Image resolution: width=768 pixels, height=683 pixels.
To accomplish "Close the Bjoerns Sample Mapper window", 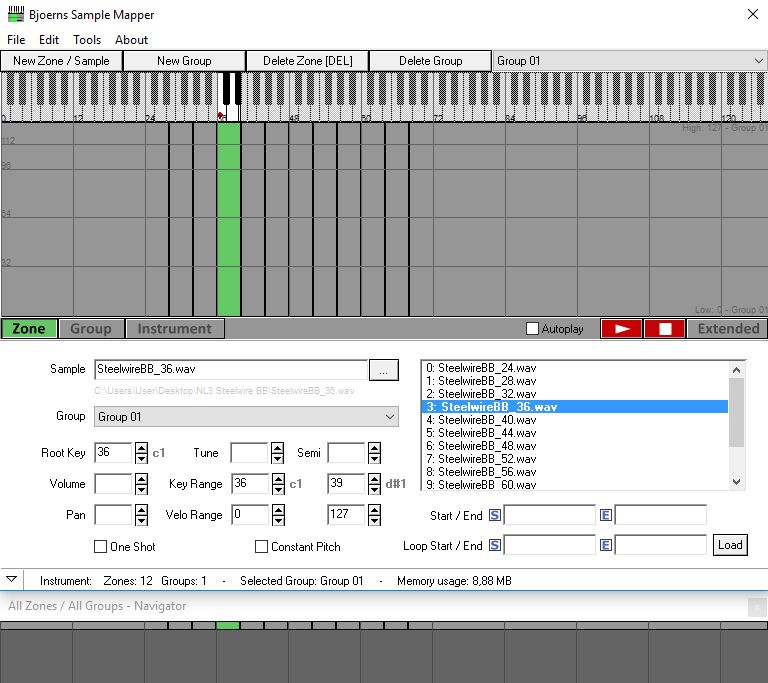I will pyautogui.click(x=753, y=14).
